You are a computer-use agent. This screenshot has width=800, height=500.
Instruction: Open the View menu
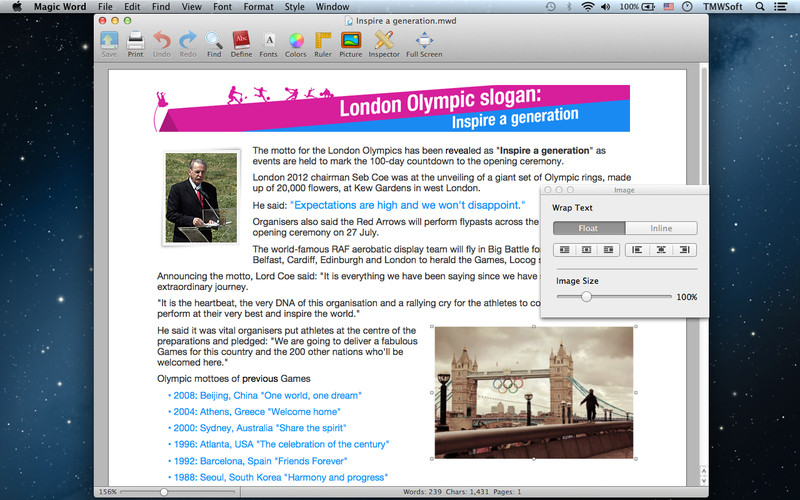191,7
